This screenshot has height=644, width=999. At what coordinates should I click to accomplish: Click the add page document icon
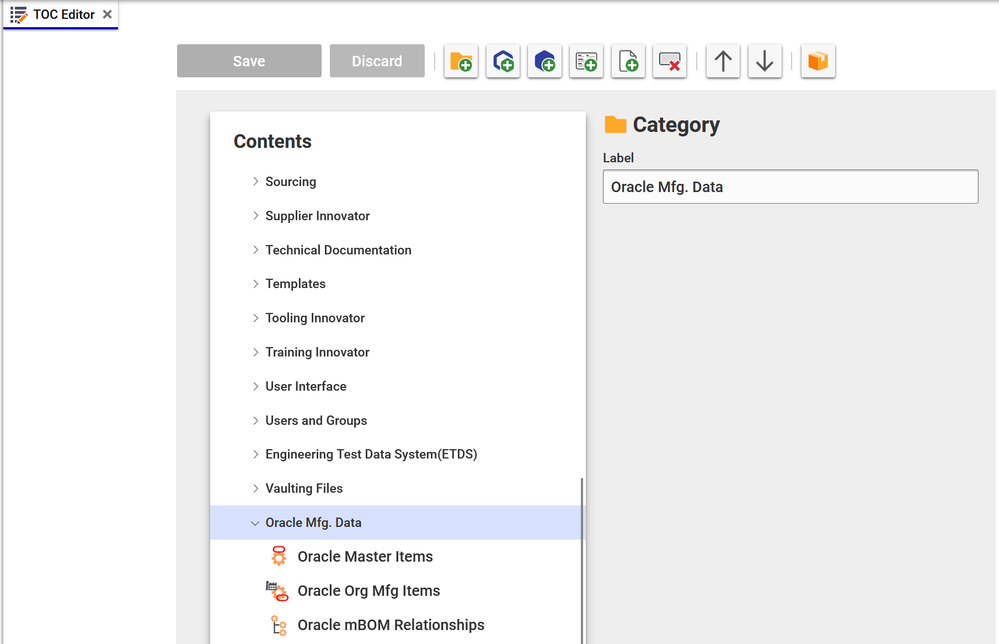pos(629,61)
